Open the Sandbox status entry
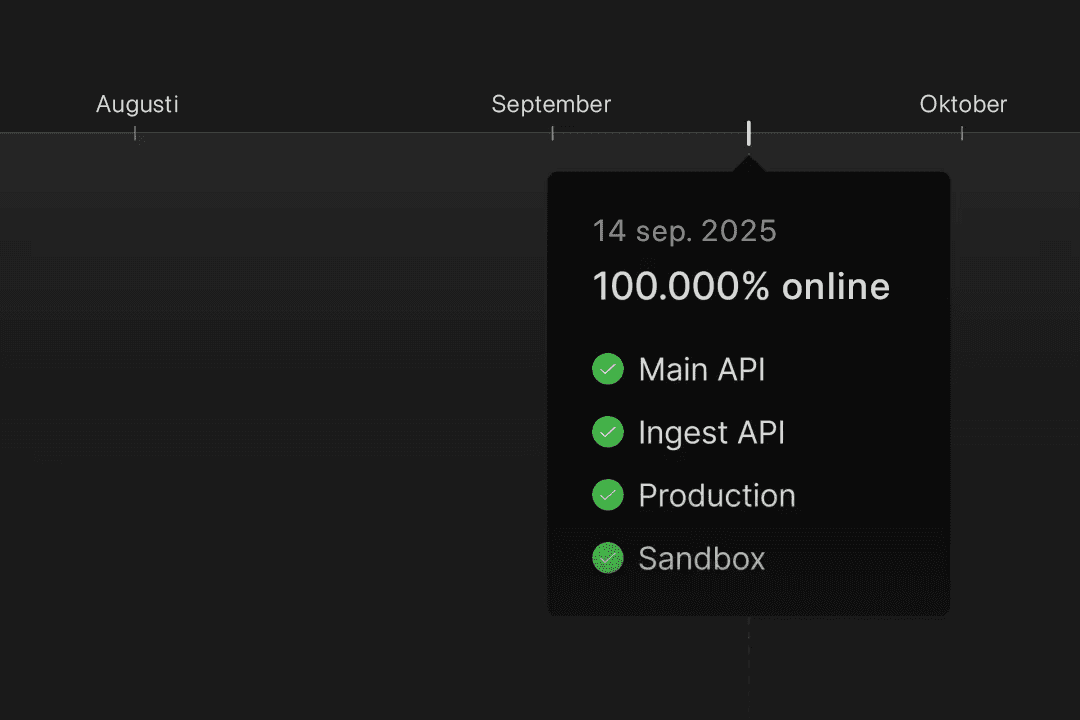This screenshot has width=1080, height=720. (x=701, y=558)
